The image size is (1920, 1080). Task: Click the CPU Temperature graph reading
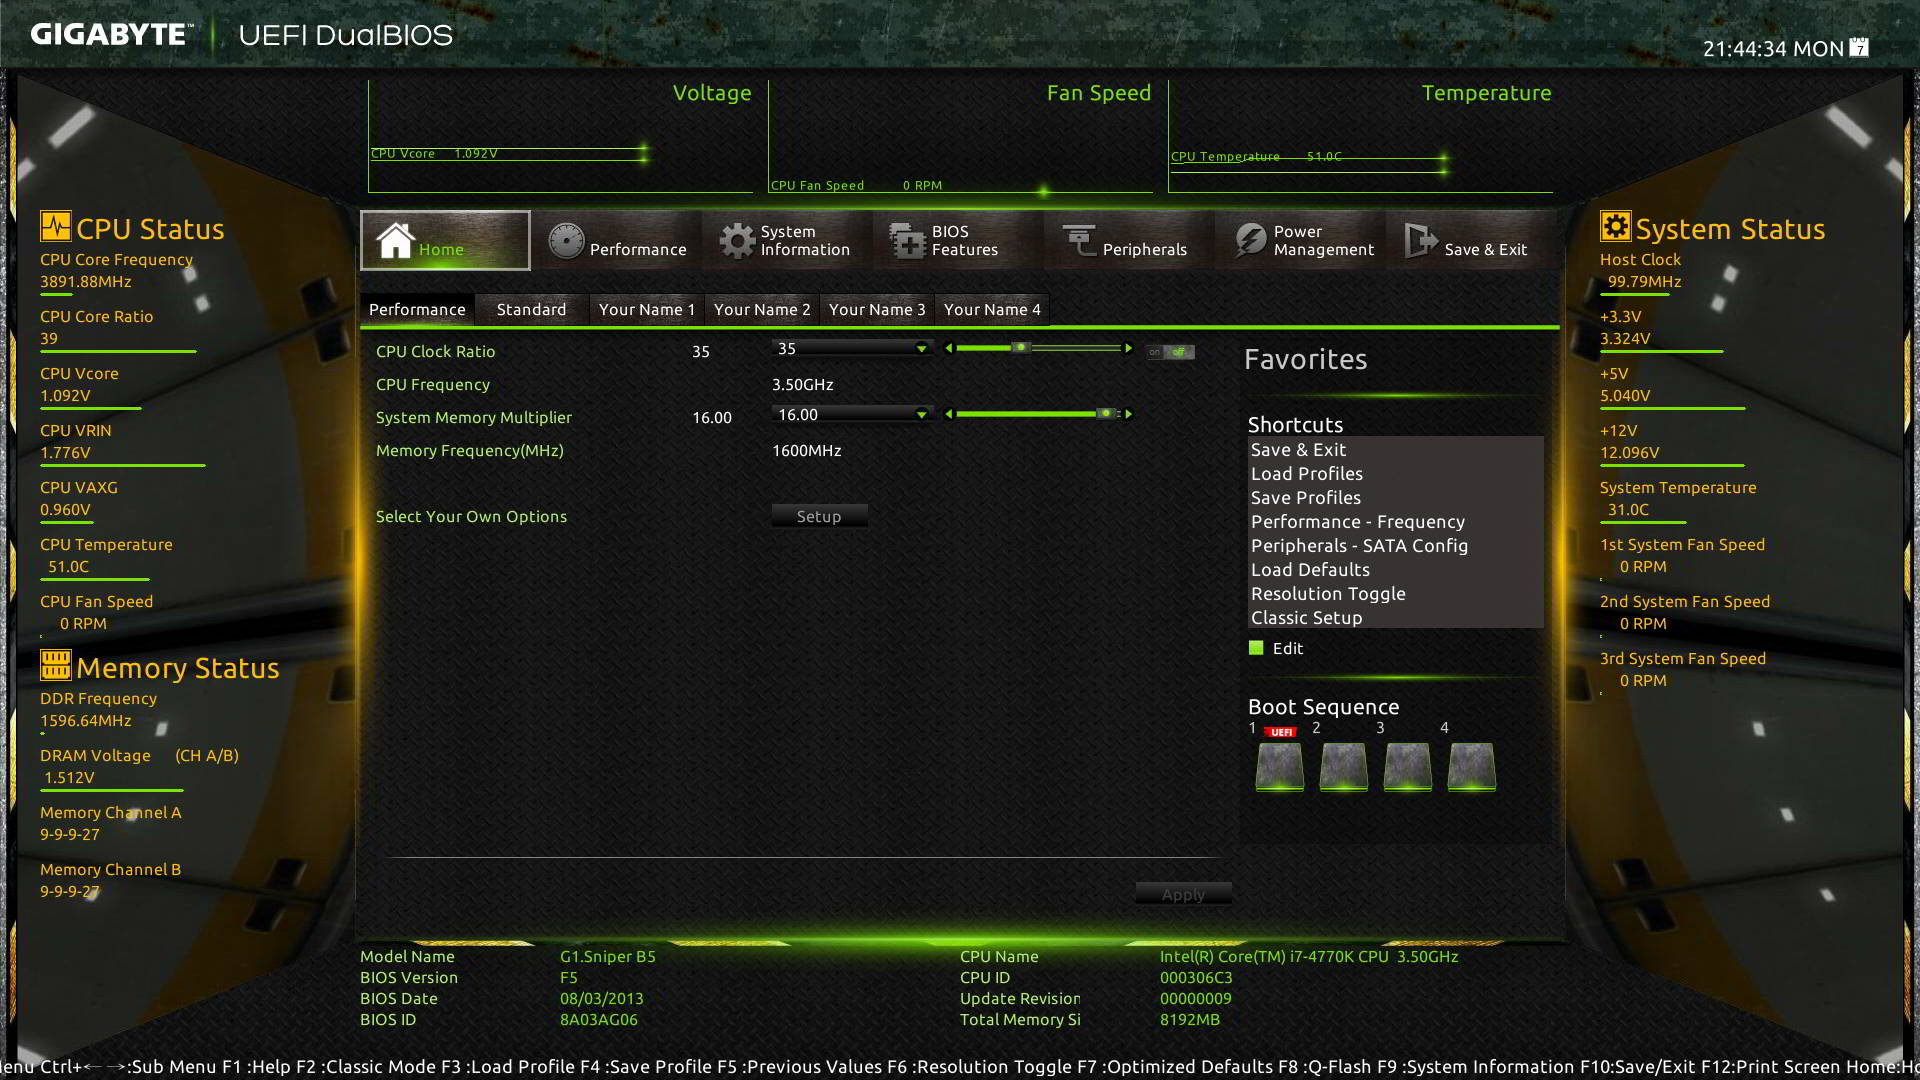[1256, 157]
